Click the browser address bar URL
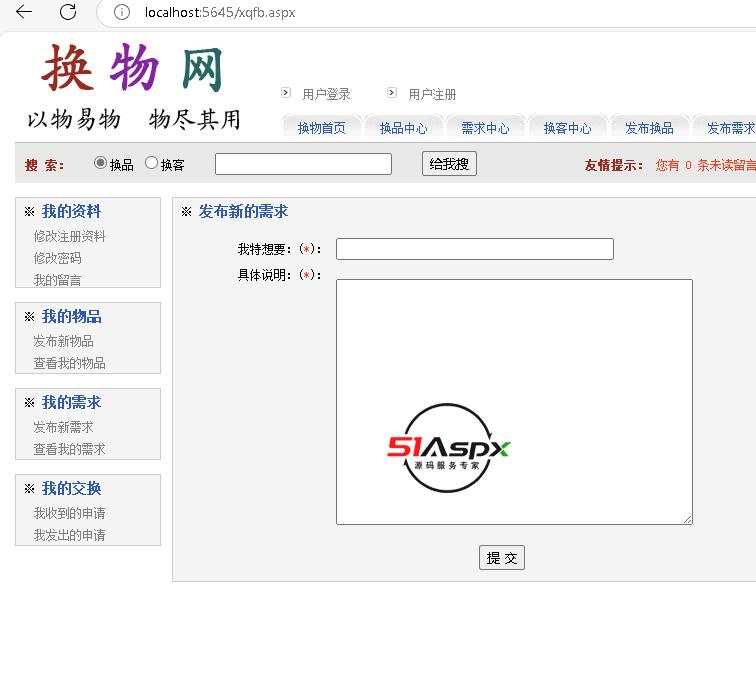Viewport: 756px width, 696px height. coord(220,13)
